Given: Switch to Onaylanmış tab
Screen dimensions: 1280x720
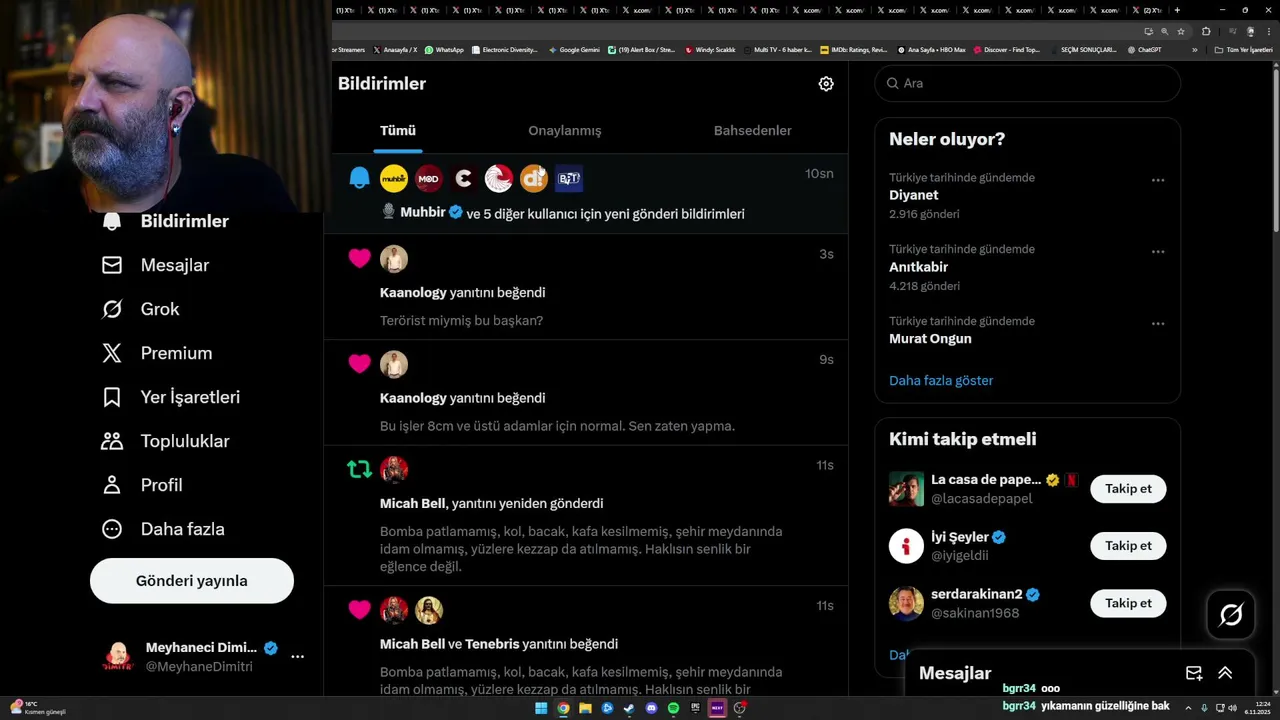Looking at the screenshot, I should click(x=565, y=131).
